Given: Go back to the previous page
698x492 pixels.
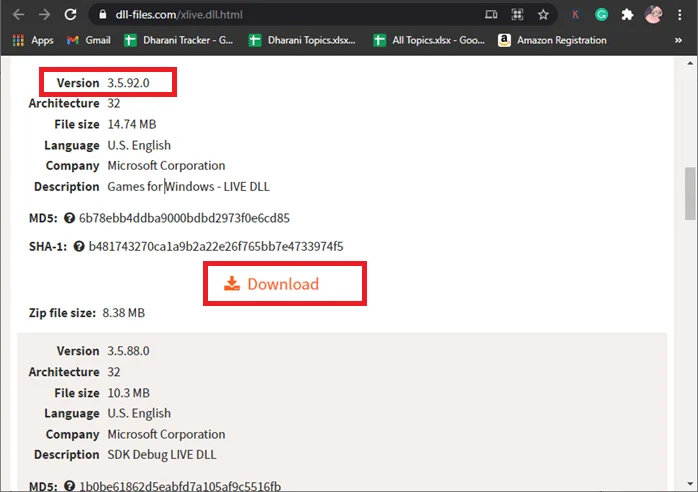Looking at the screenshot, I should pyautogui.click(x=18, y=15).
